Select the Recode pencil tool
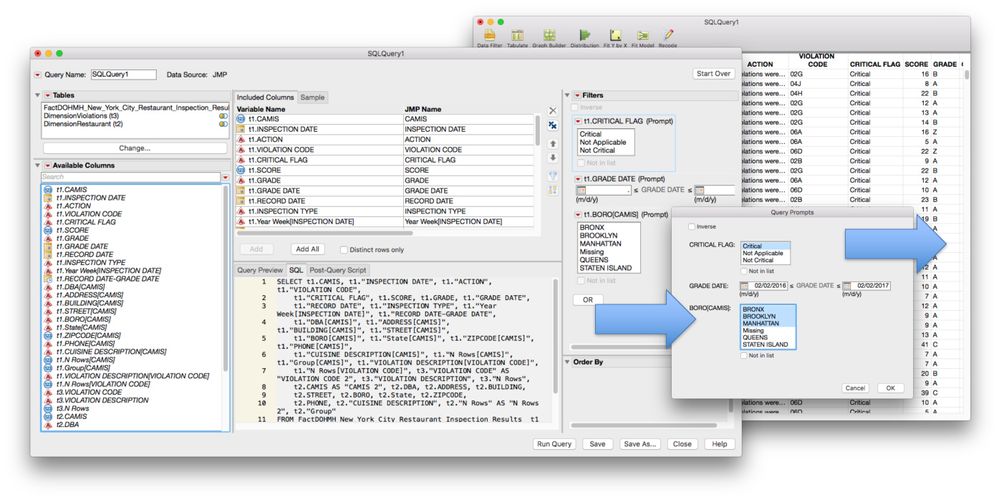999x500 pixels. pos(668,36)
